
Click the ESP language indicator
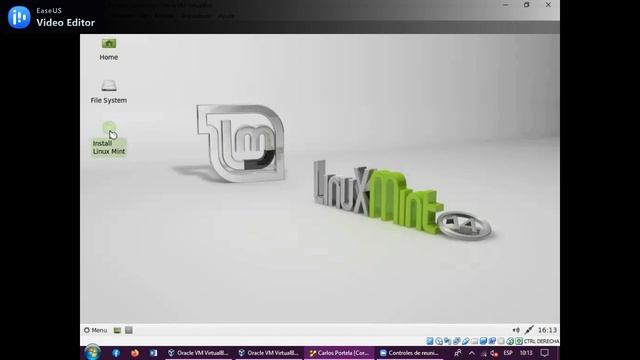tap(508, 353)
